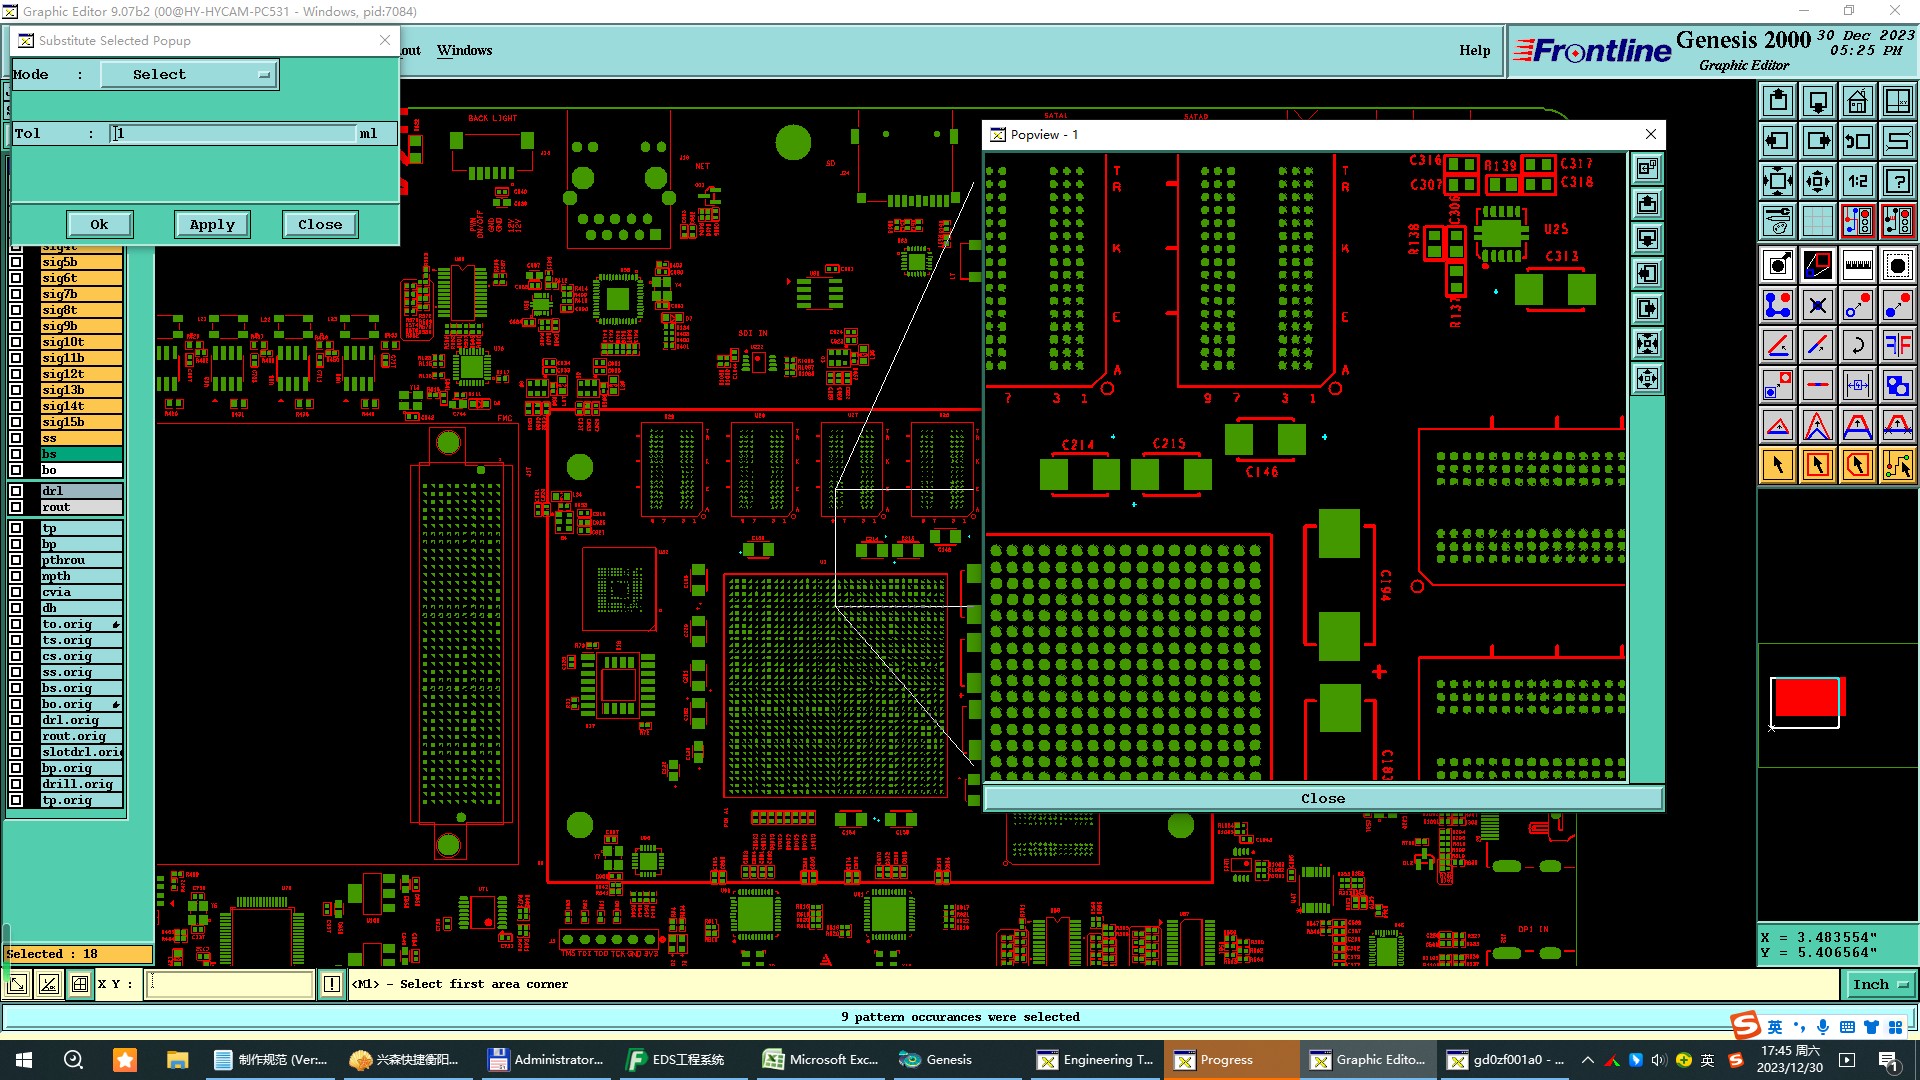Select the ruler measure tool icon

(1858, 265)
